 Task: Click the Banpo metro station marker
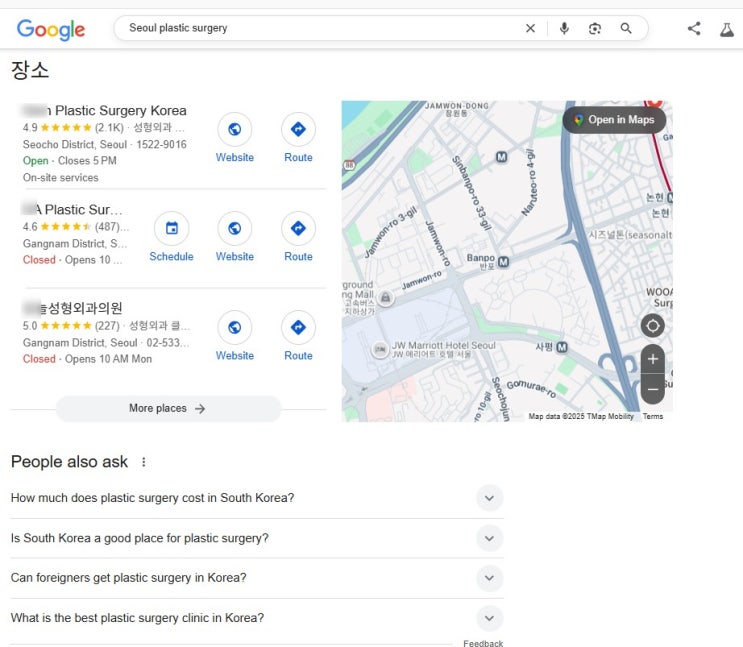tap(503, 262)
